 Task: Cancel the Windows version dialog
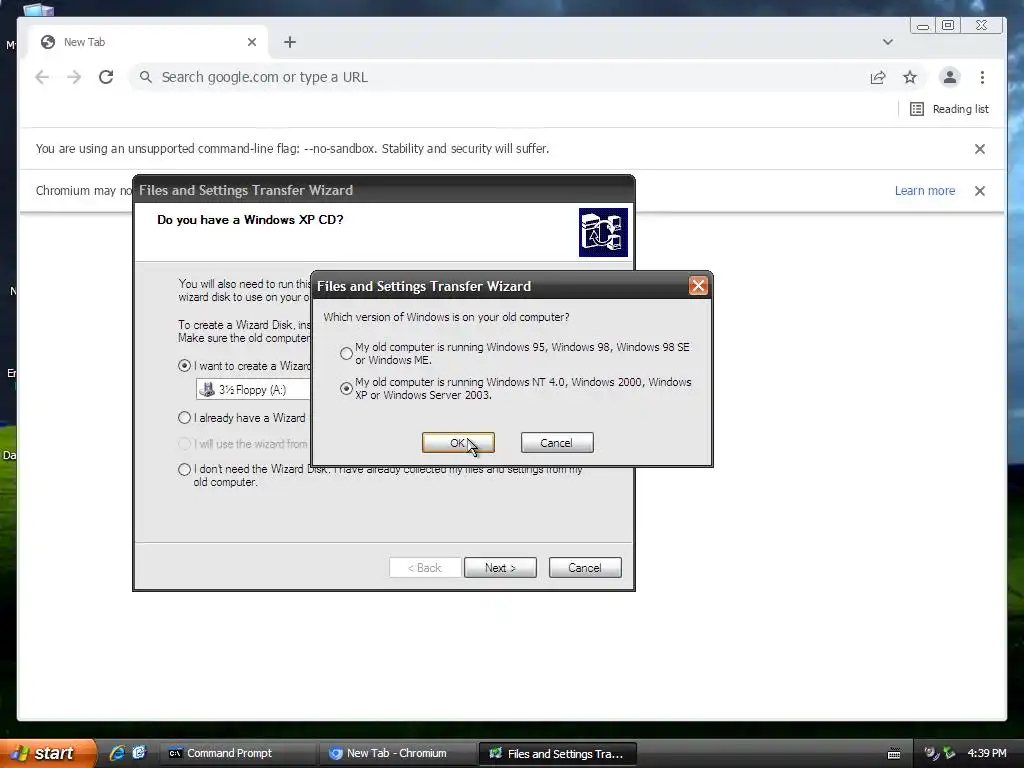tap(557, 443)
